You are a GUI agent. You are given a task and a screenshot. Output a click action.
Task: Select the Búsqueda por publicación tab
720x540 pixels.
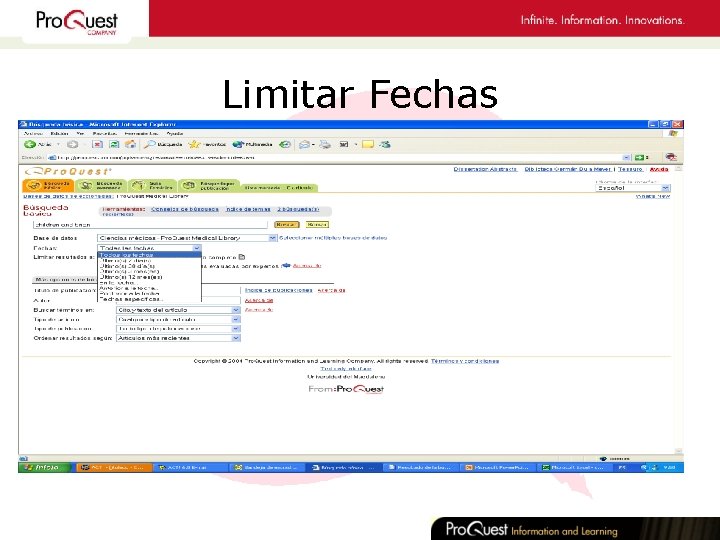click(x=208, y=186)
